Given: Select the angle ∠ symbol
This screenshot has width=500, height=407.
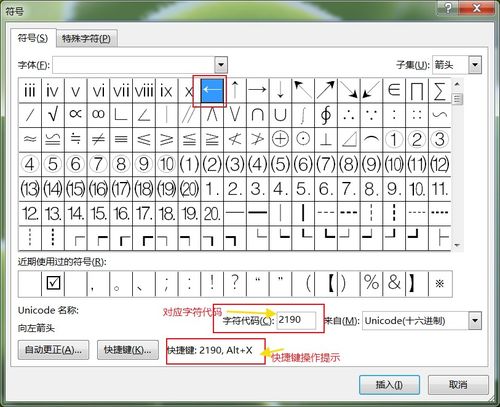Looking at the screenshot, I should pyautogui.click(x=144, y=115).
